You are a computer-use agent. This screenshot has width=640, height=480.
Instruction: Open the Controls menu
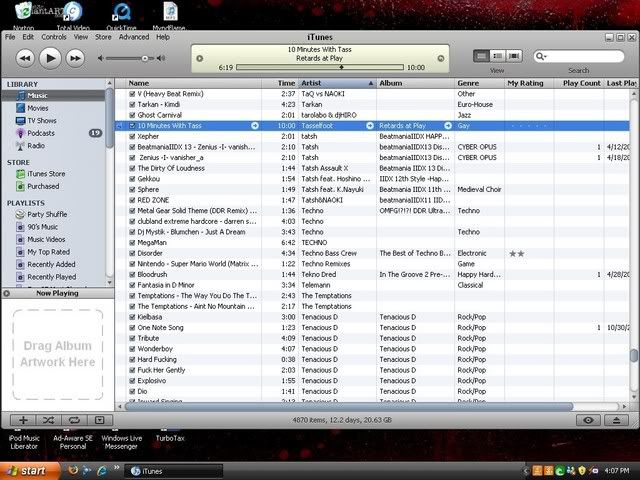pyautogui.click(x=53, y=37)
